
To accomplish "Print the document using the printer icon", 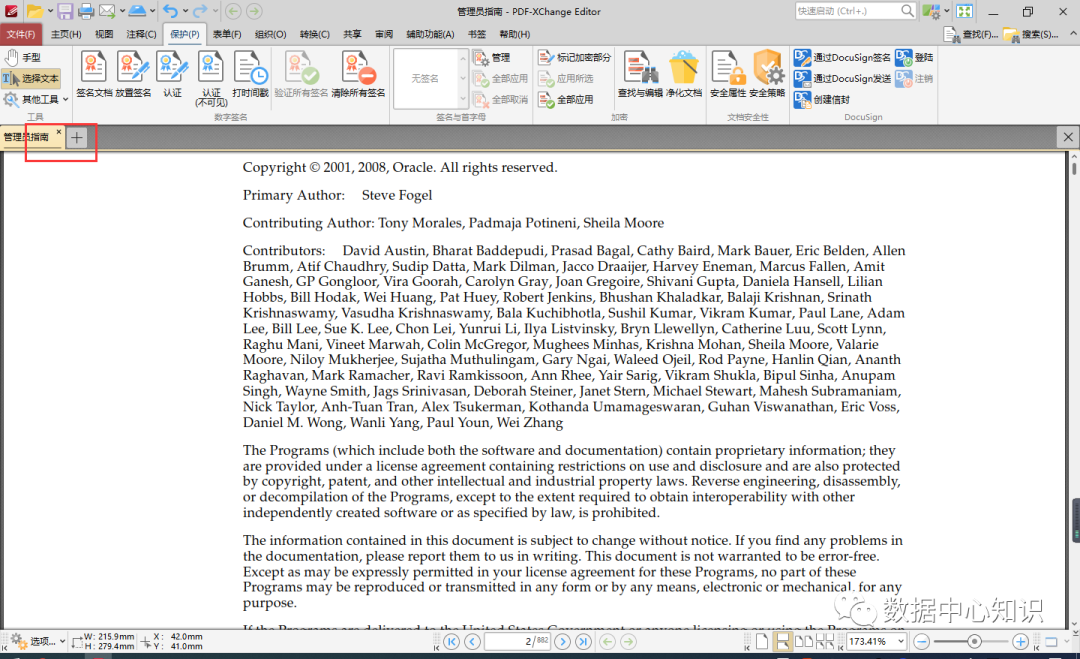I will 86,11.
